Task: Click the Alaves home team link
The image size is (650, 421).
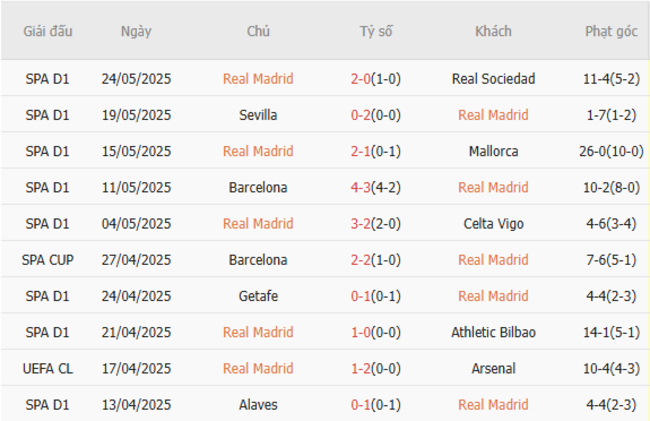Action: (x=258, y=404)
